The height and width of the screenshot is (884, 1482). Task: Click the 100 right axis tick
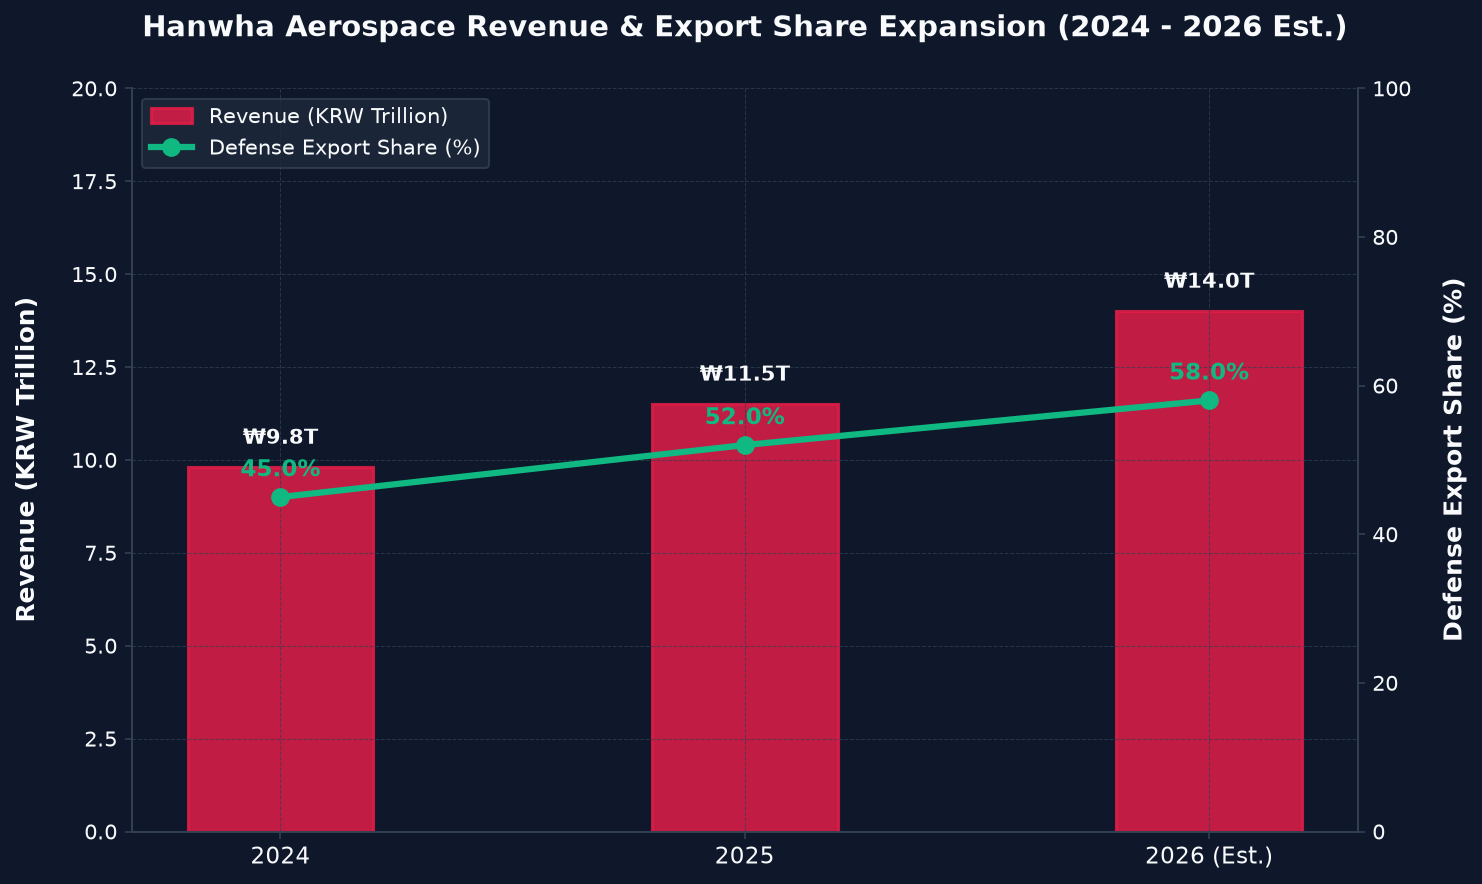click(1392, 89)
